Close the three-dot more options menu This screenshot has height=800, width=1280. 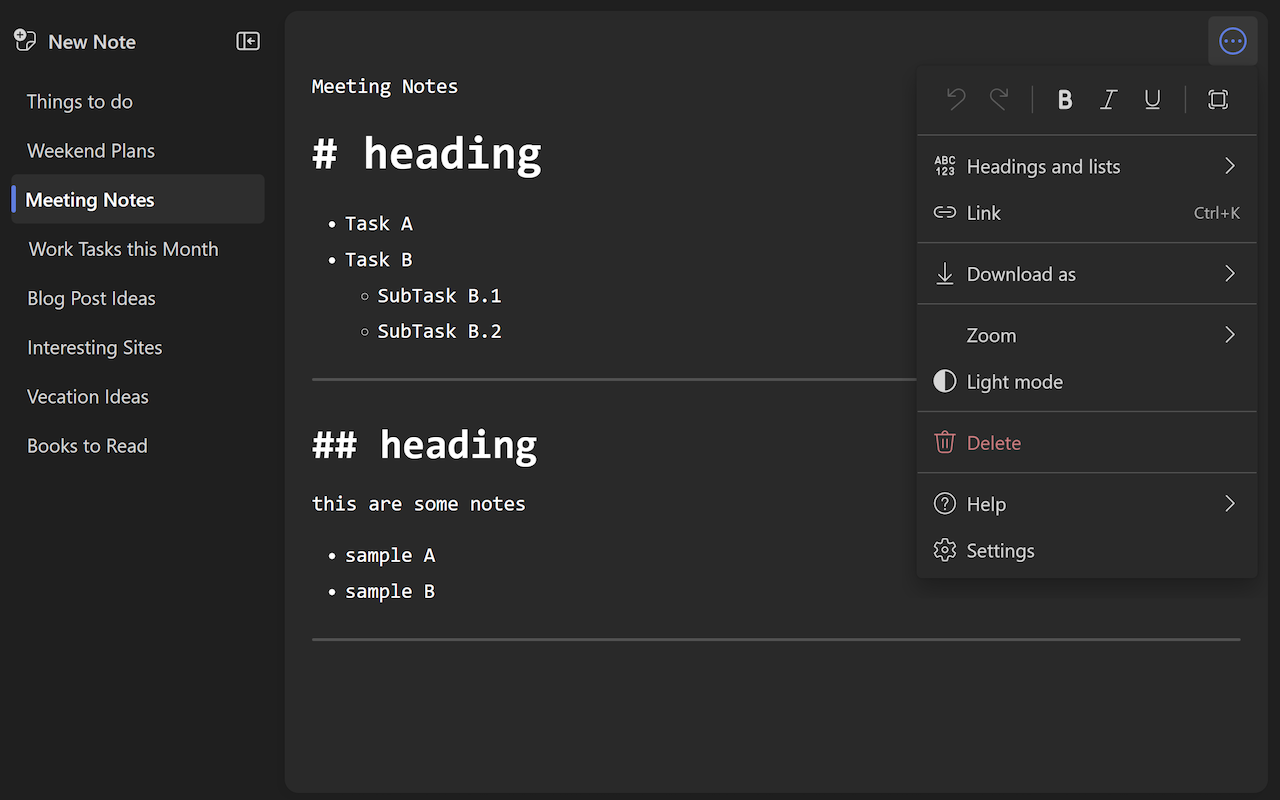pos(1232,42)
